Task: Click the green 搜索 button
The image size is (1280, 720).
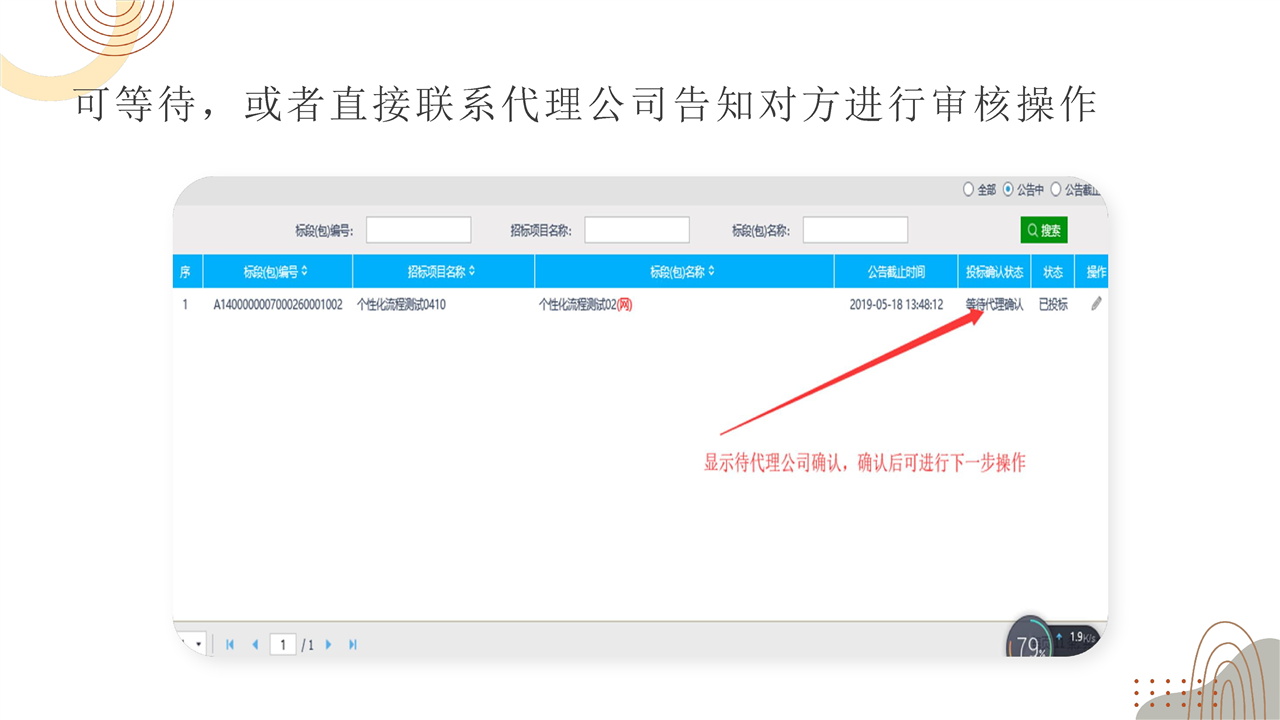Action: [1044, 230]
